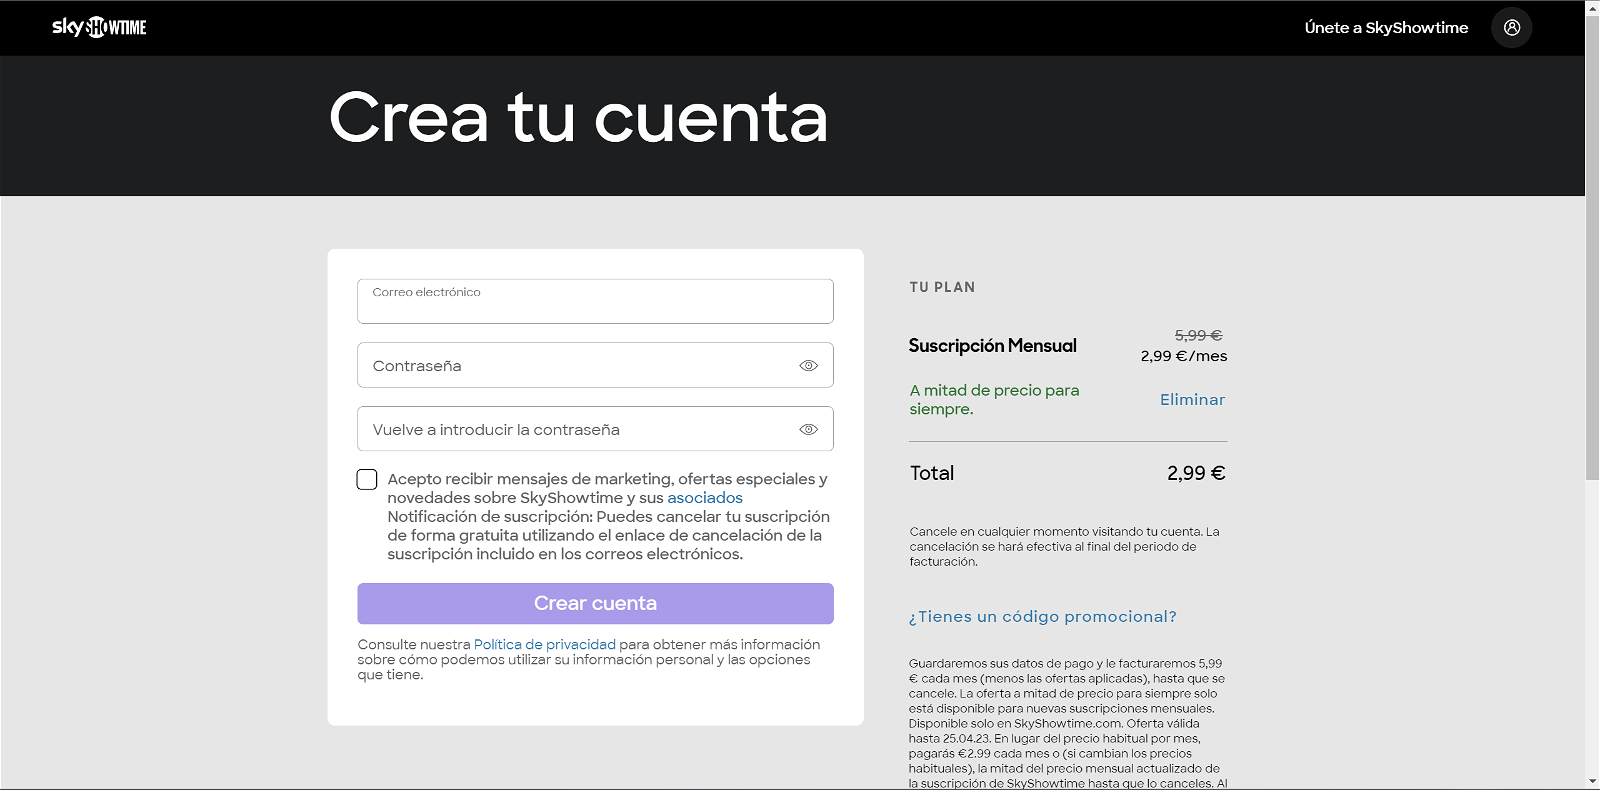This screenshot has width=1600, height=790.
Task: Click the 'Total' label
Action: click(932, 474)
